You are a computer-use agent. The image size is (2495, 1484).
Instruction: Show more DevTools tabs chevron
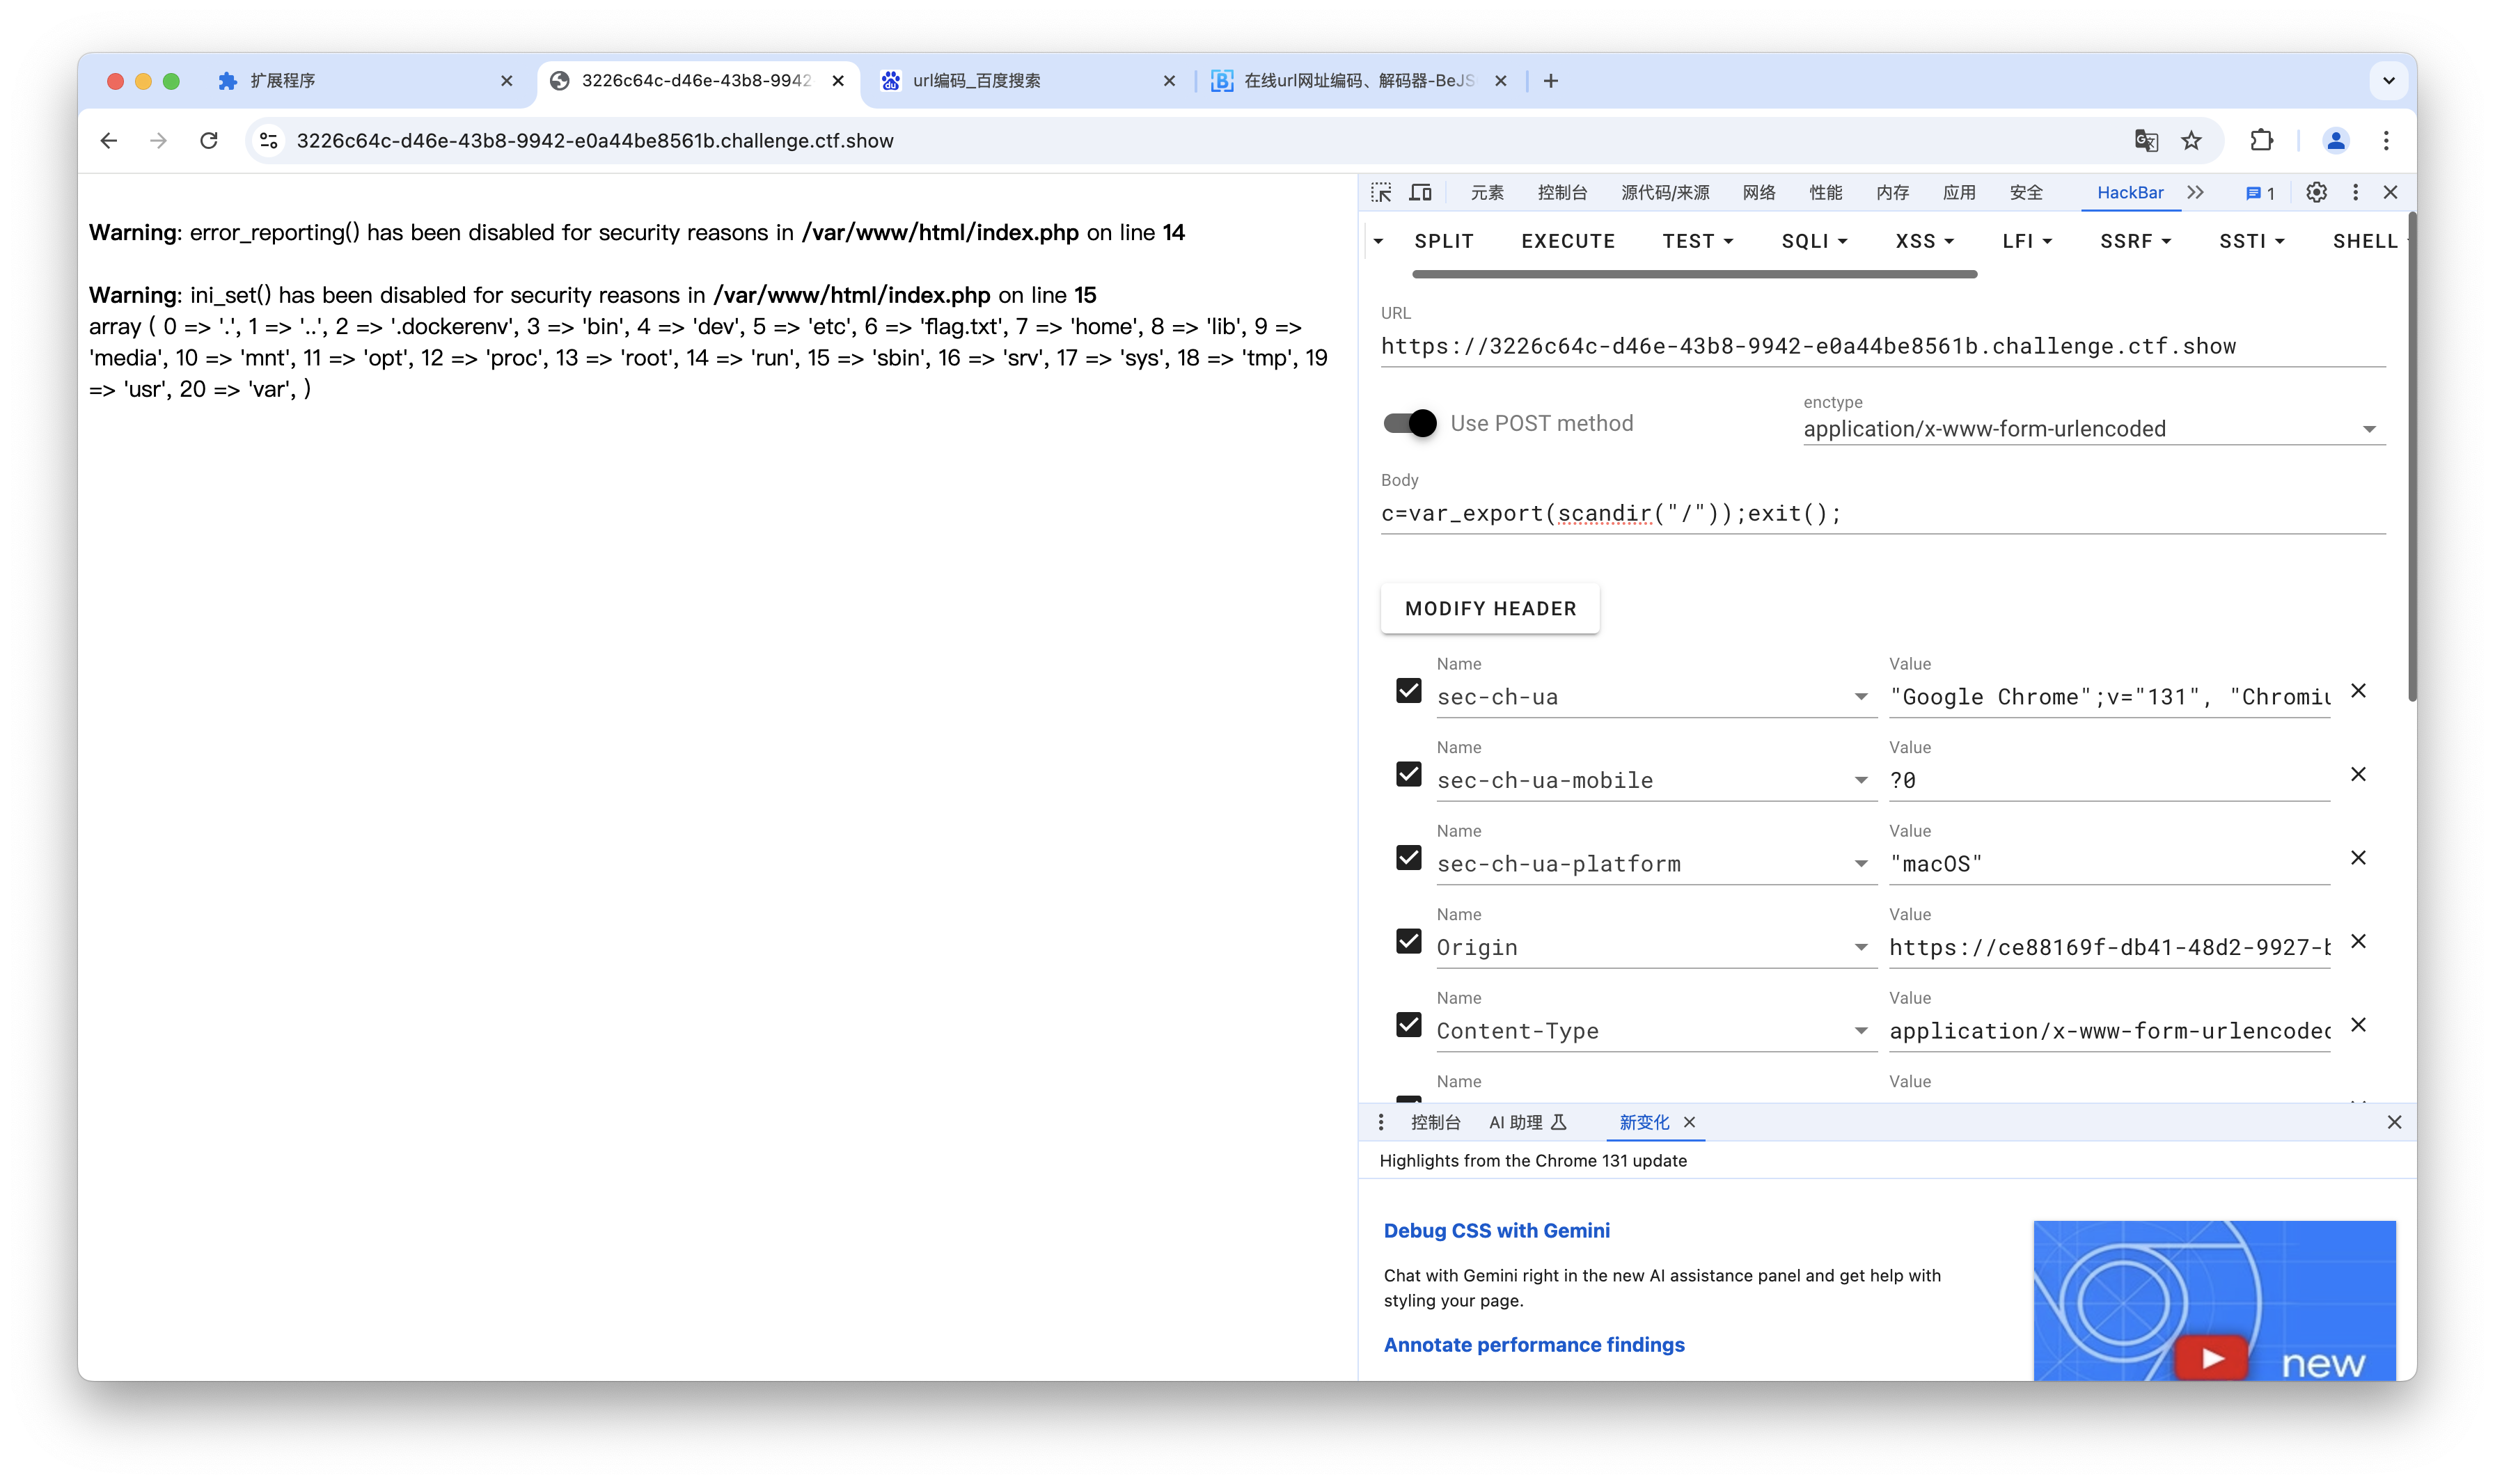click(2195, 192)
